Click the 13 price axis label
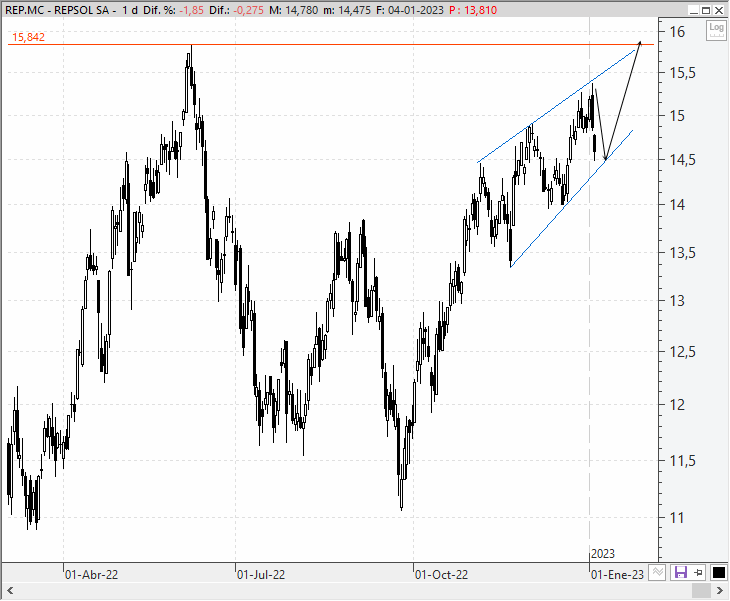 [677, 301]
